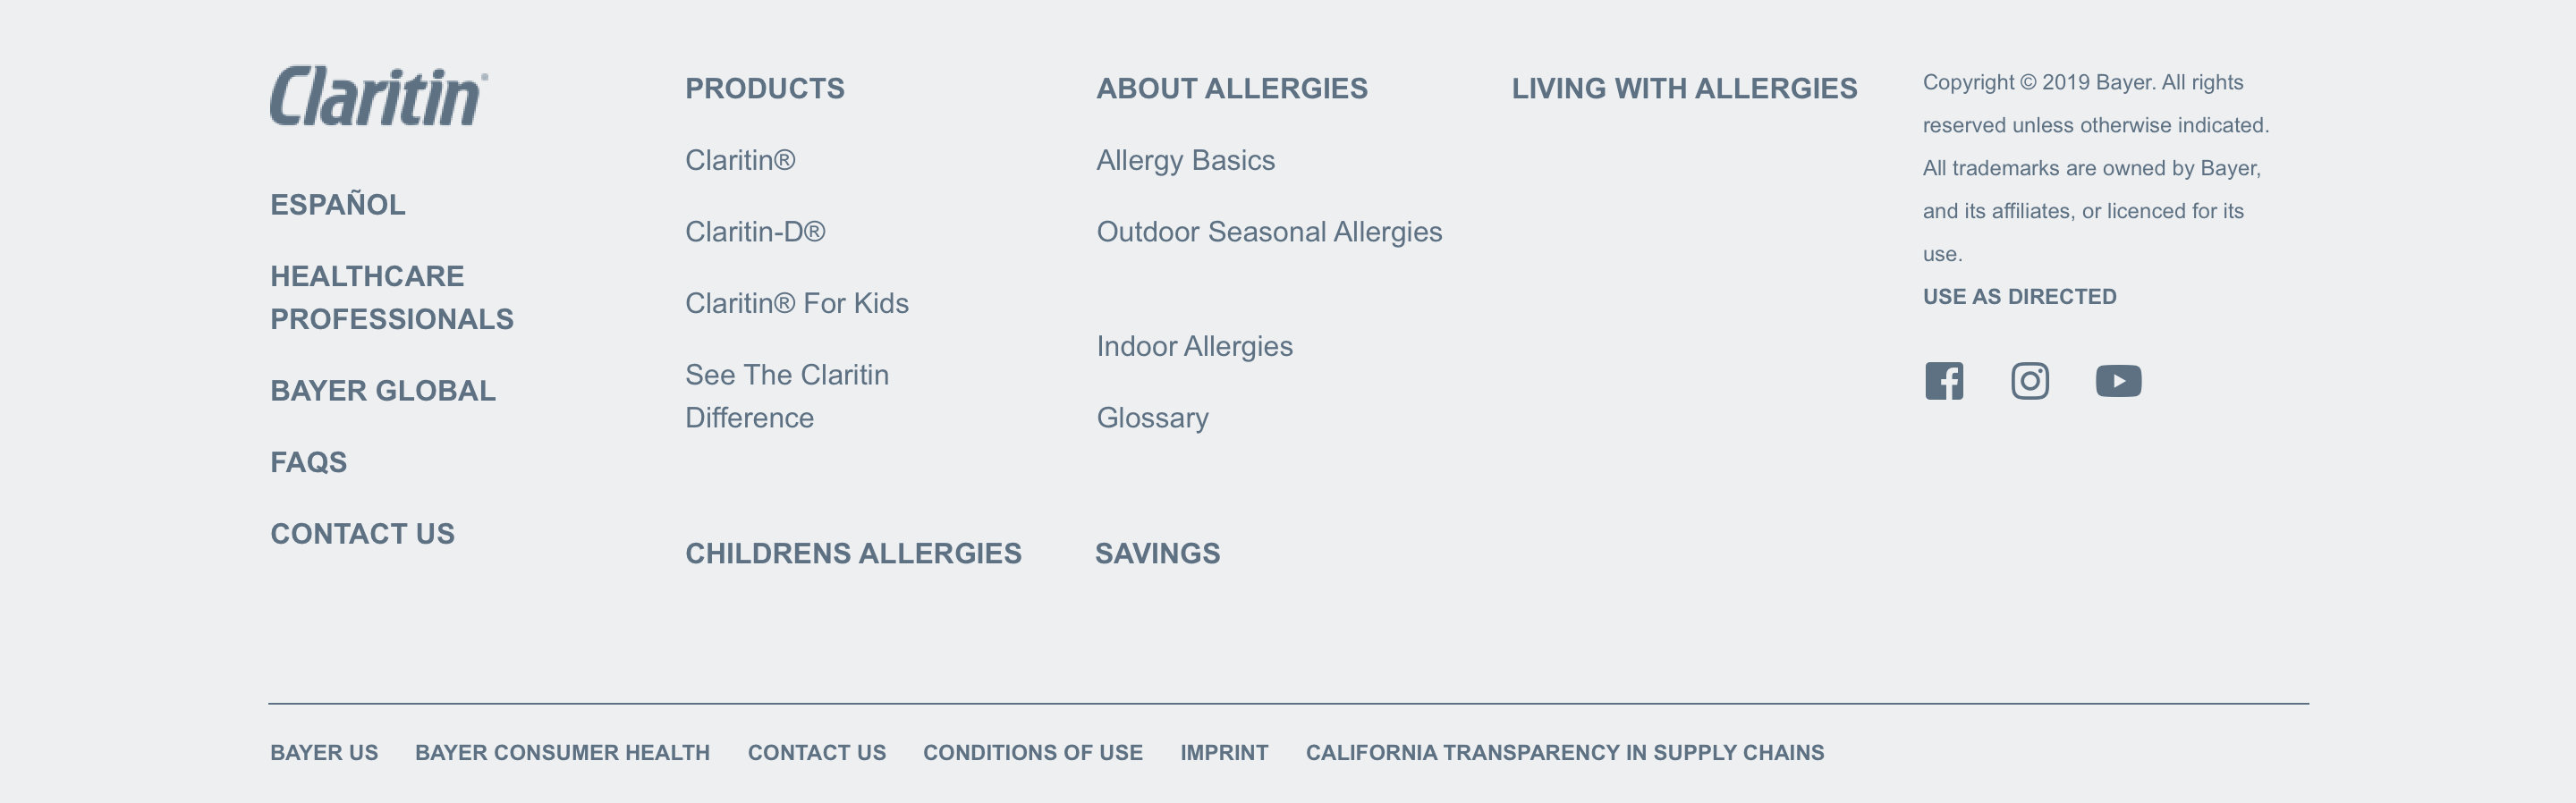The height and width of the screenshot is (803, 2576).
Task: Open Claritin® For Kids link
Action: tap(797, 303)
